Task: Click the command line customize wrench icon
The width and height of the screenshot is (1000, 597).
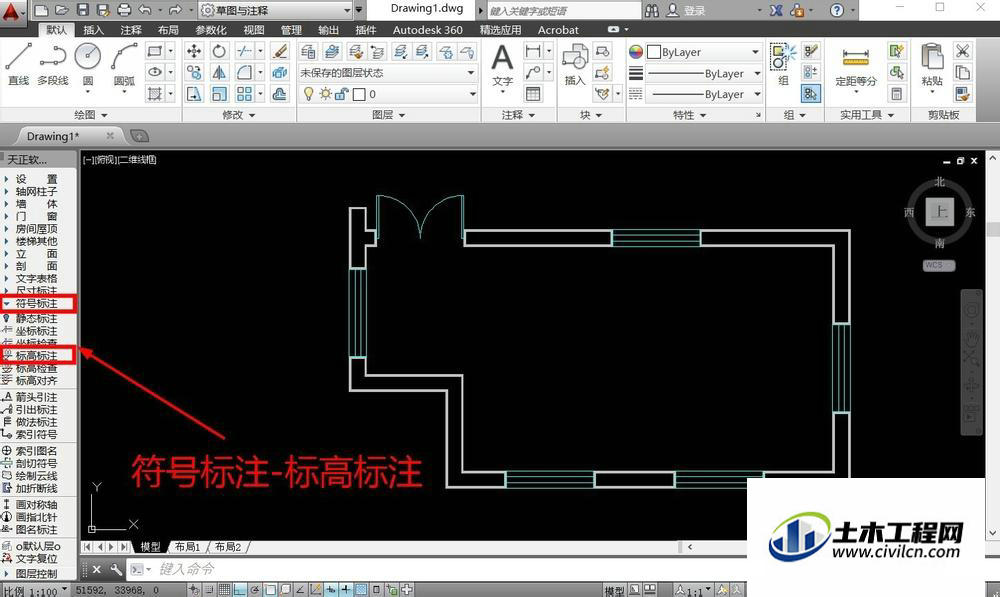Action: point(116,569)
